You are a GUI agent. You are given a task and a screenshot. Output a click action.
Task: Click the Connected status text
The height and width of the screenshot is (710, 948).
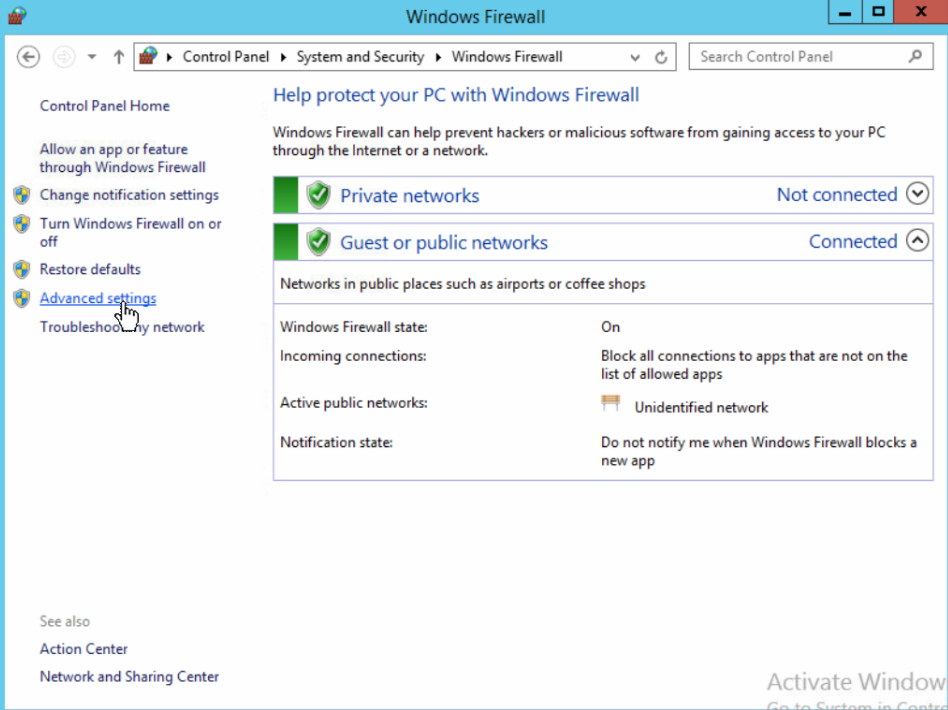tap(853, 241)
